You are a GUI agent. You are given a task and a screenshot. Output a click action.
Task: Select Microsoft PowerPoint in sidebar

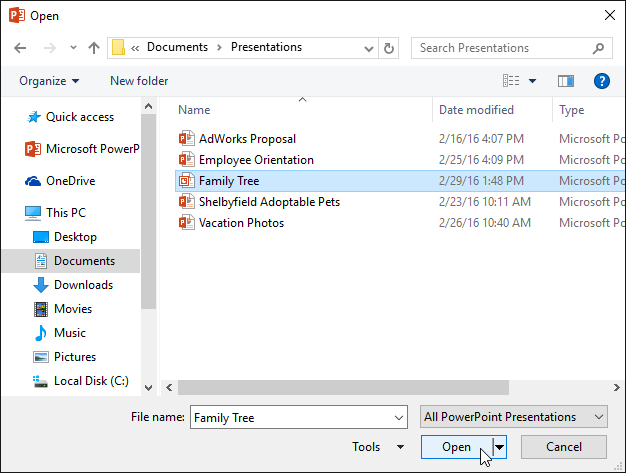80,149
